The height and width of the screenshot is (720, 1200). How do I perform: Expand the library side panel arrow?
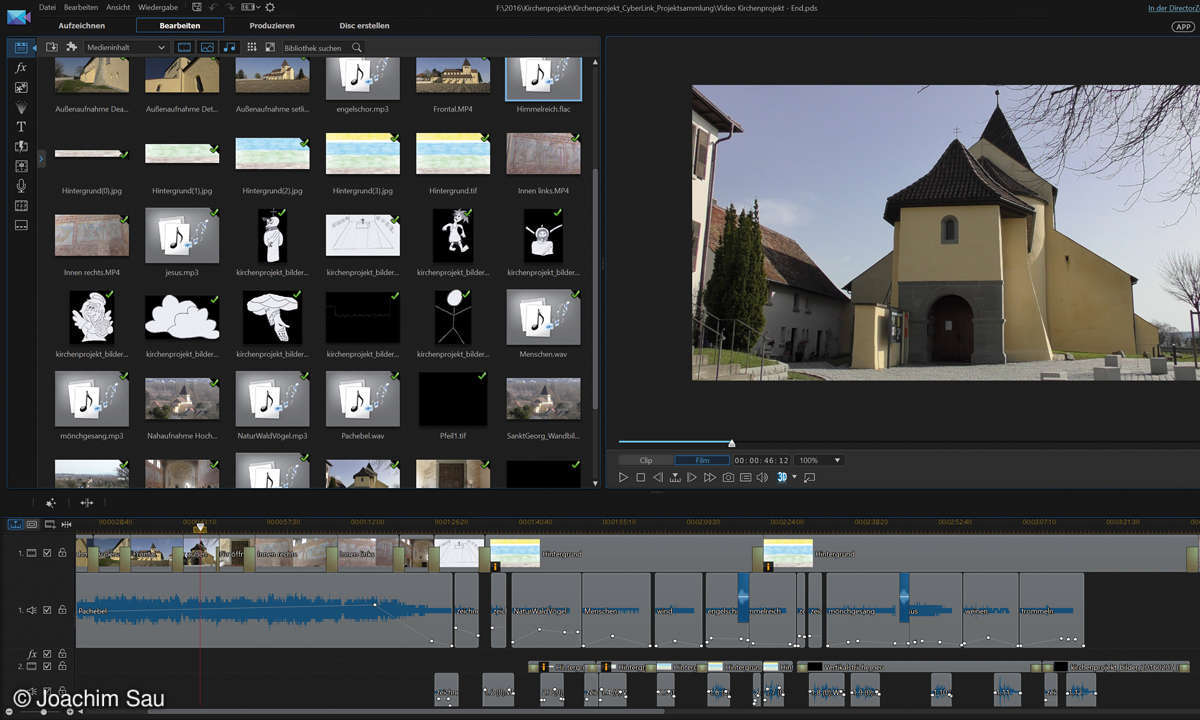click(x=41, y=158)
